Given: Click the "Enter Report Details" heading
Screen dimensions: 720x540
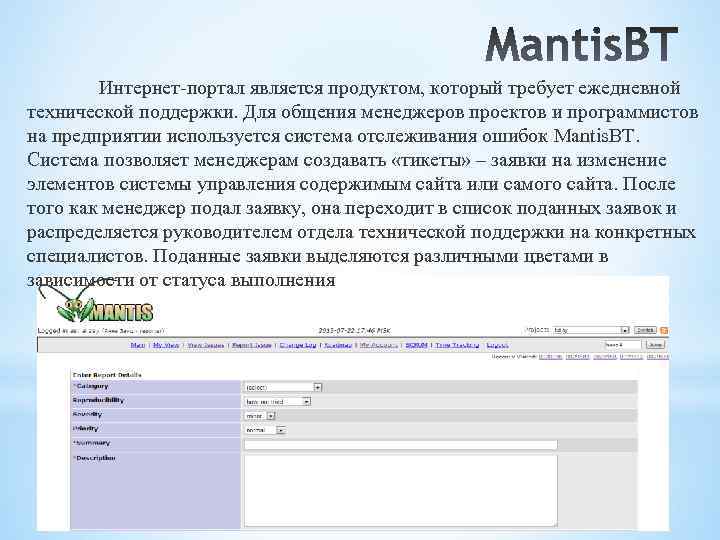Looking at the screenshot, I should (x=107, y=375).
